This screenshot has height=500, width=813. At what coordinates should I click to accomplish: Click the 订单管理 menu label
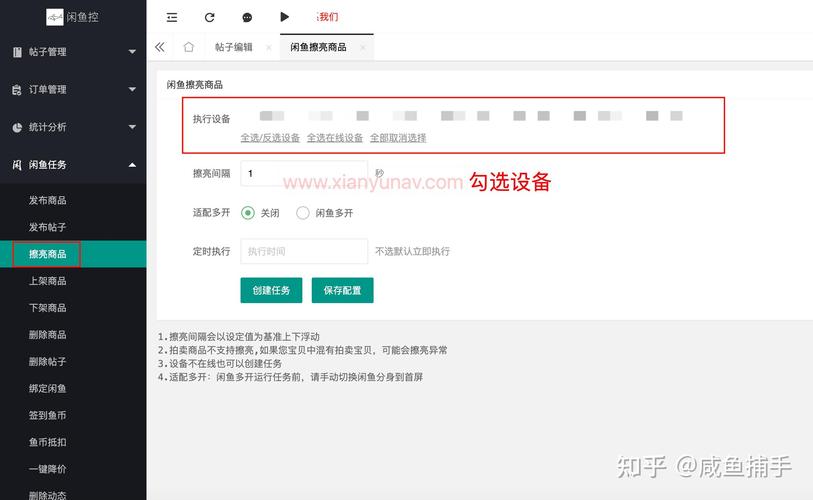point(47,90)
